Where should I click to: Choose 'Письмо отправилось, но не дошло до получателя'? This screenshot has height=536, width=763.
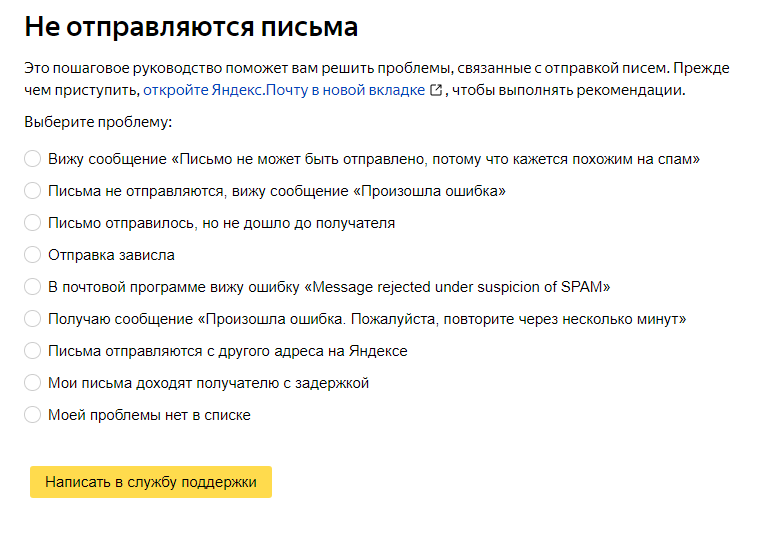click(x=33, y=223)
